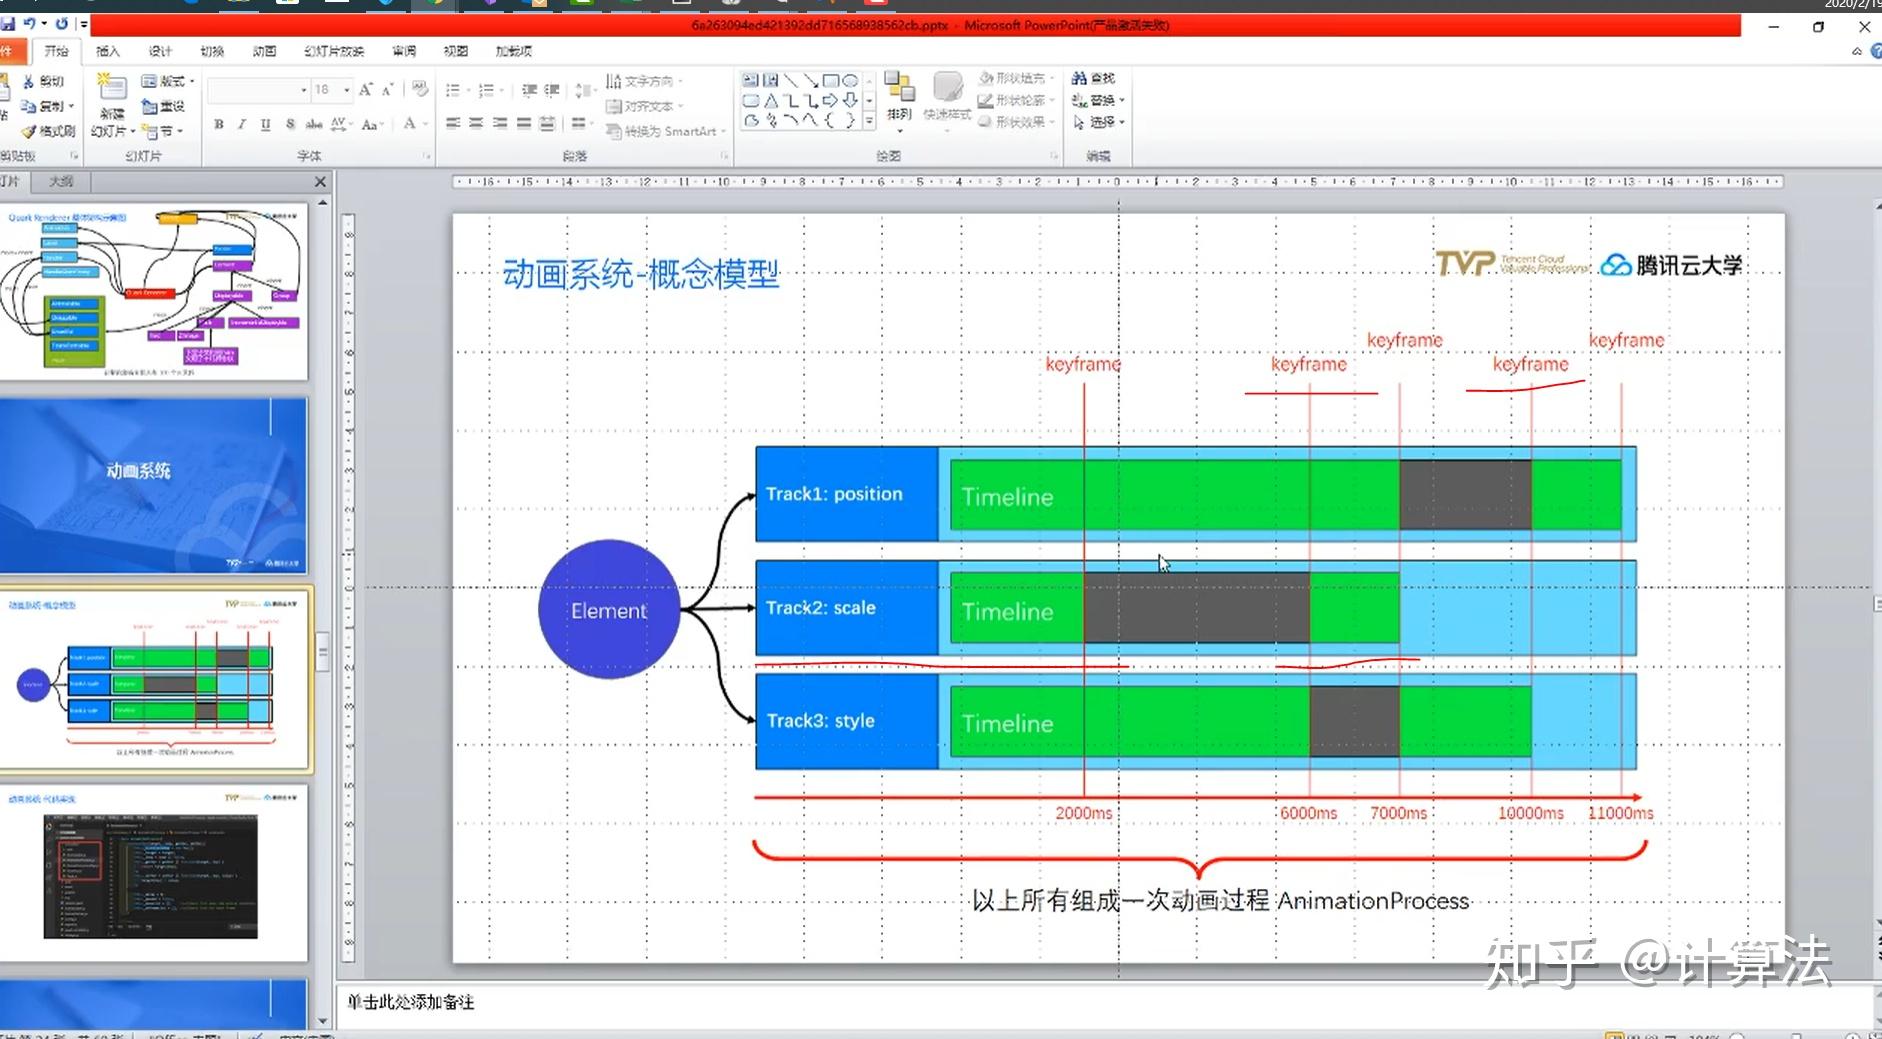Click the Shape Outline (形状轮廓) button
The image size is (1882, 1039).
(x=1015, y=100)
